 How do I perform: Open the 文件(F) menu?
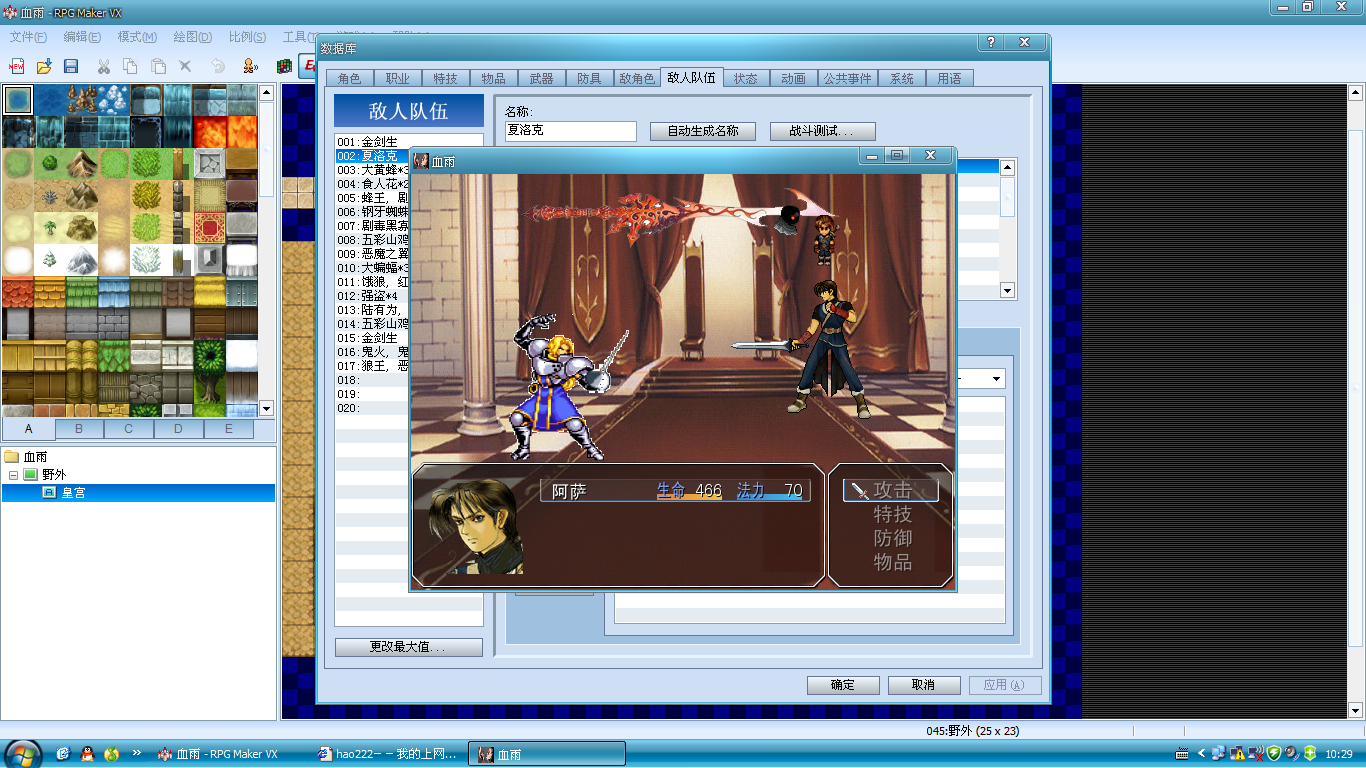tap(28, 37)
